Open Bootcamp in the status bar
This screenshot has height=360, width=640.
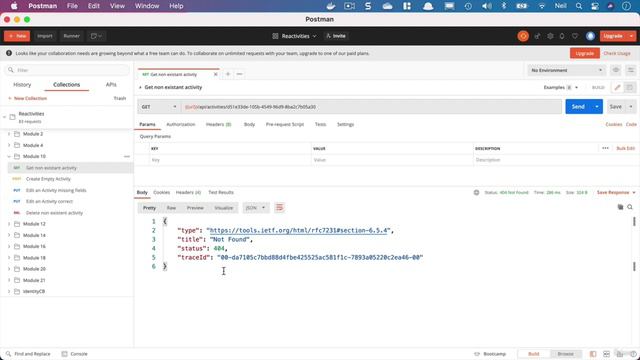click(490, 354)
